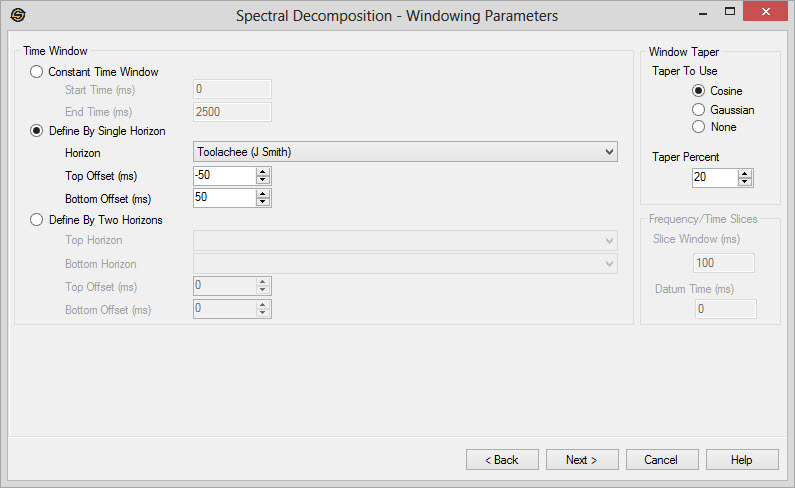Cancel the Windowing Parameters dialog
Image resolution: width=795 pixels, height=488 pixels.
click(x=662, y=460)
